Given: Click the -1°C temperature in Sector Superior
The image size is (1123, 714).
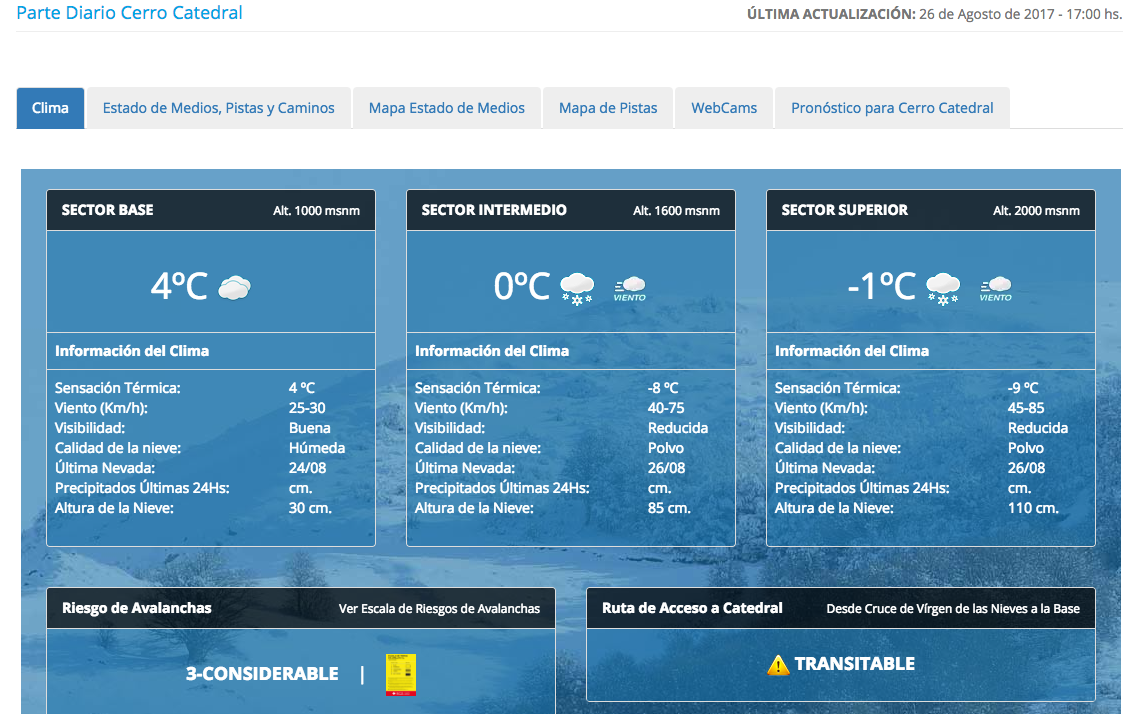Looking at the screenshot, I should pyautogui.click(x=882, y=286).
